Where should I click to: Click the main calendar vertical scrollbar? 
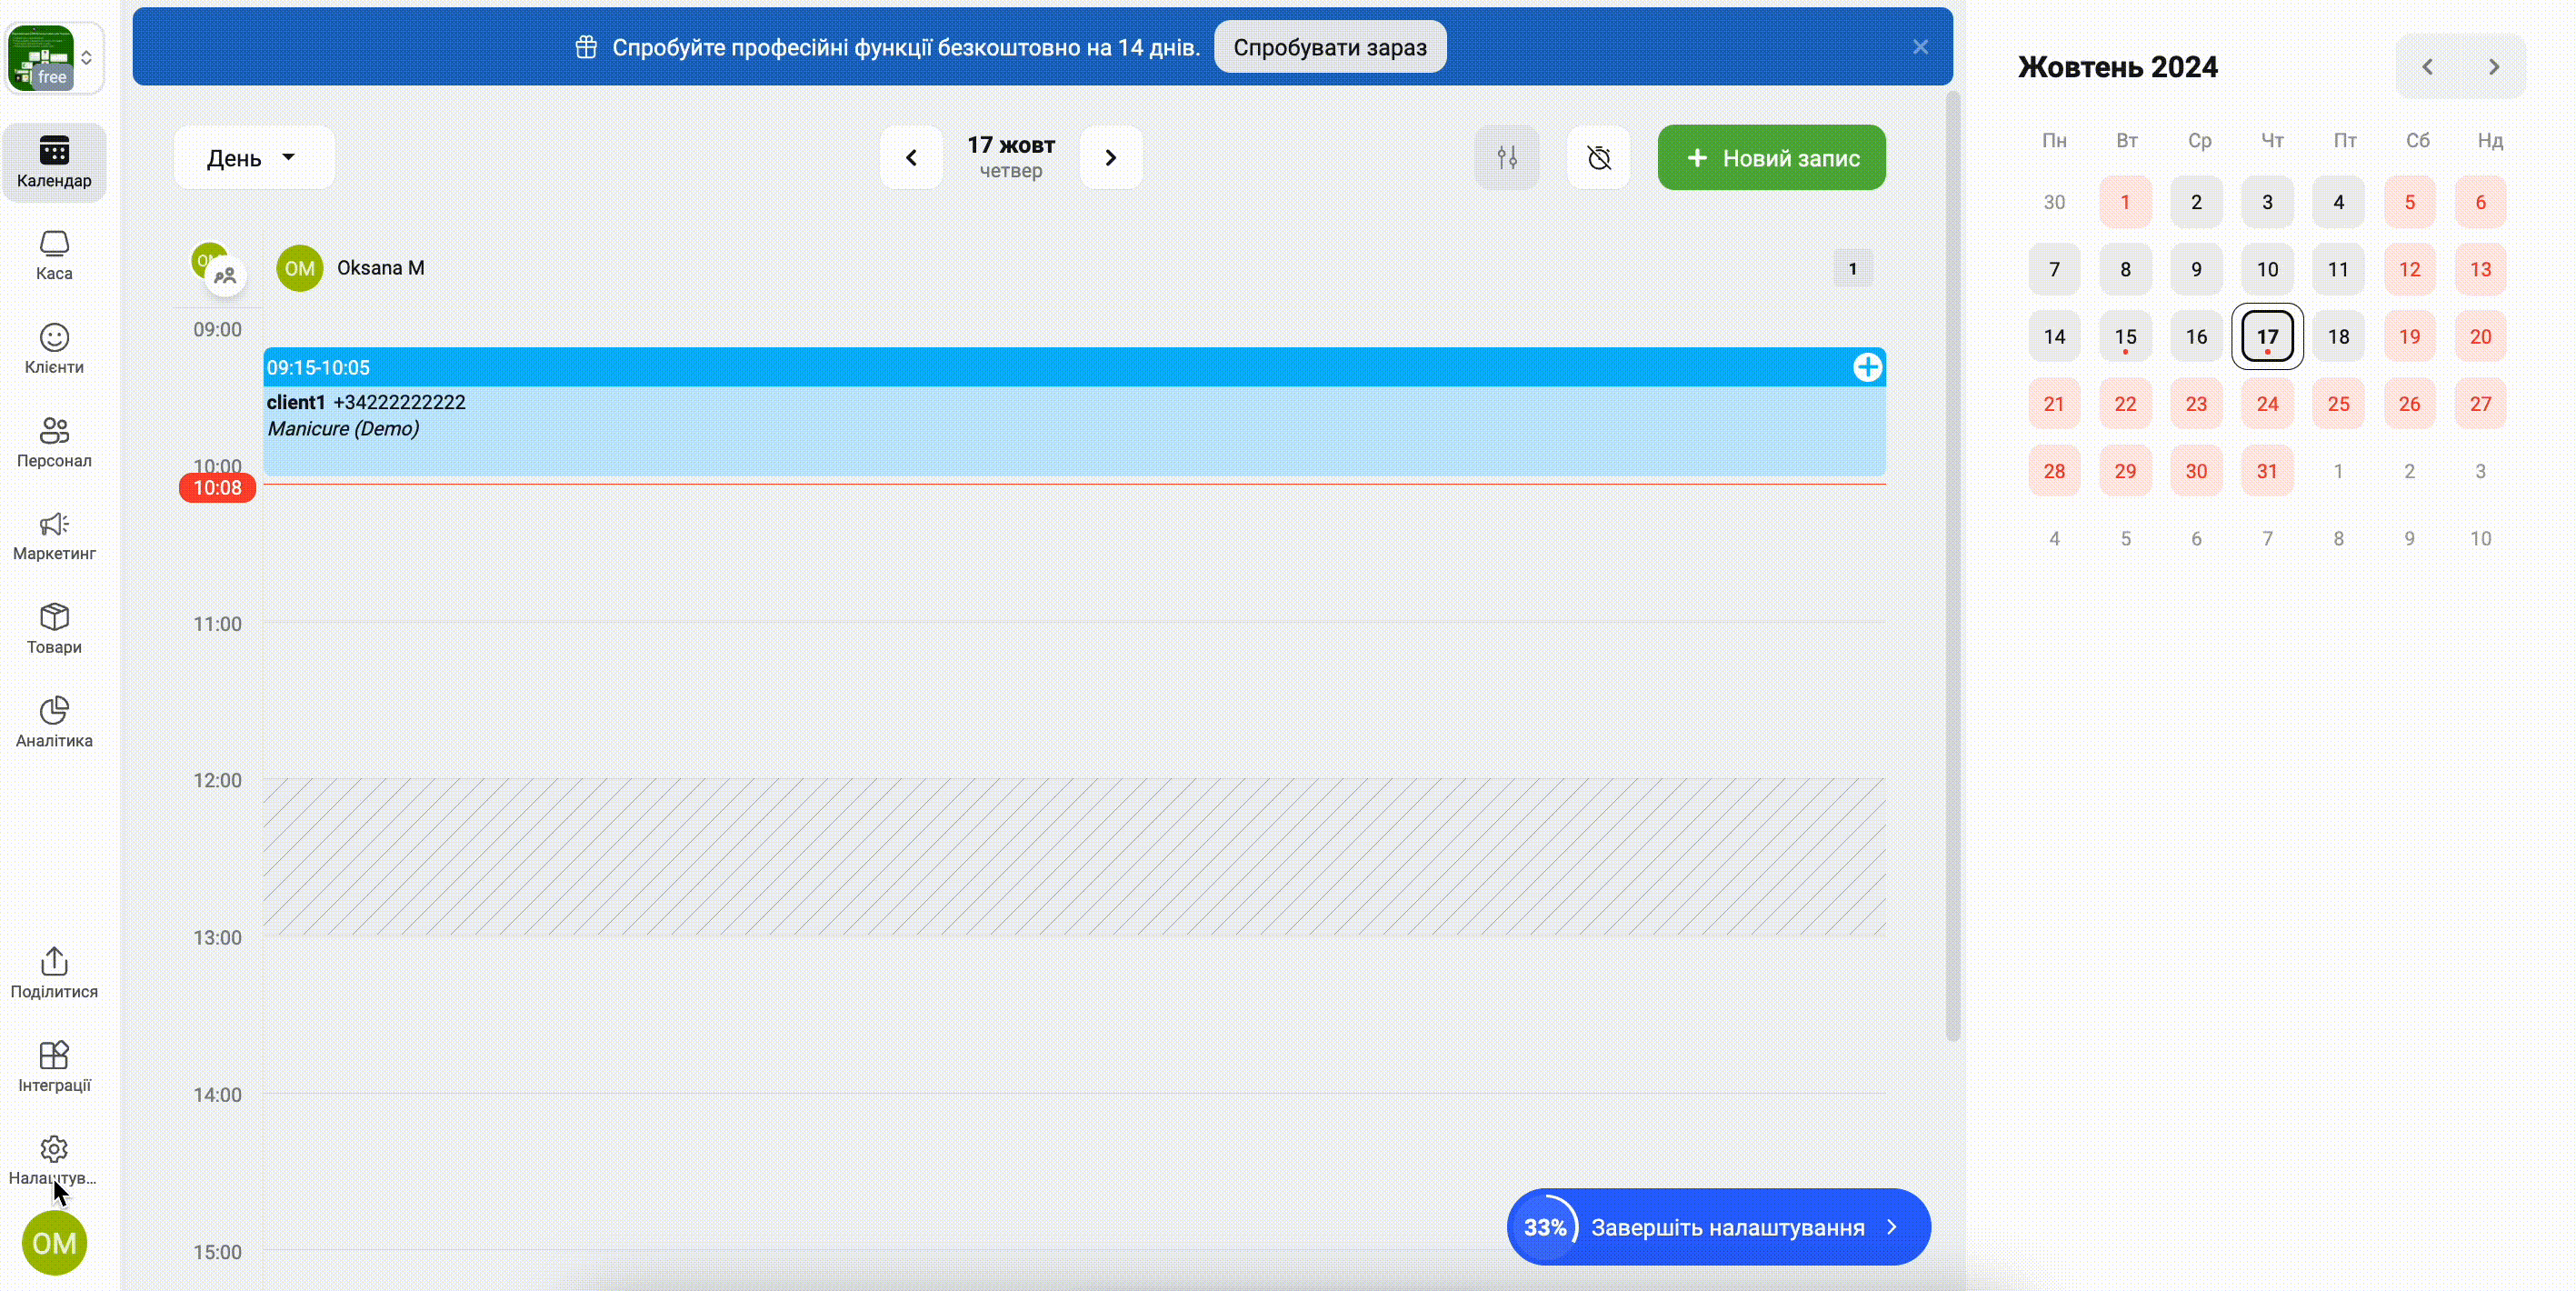1952,566
